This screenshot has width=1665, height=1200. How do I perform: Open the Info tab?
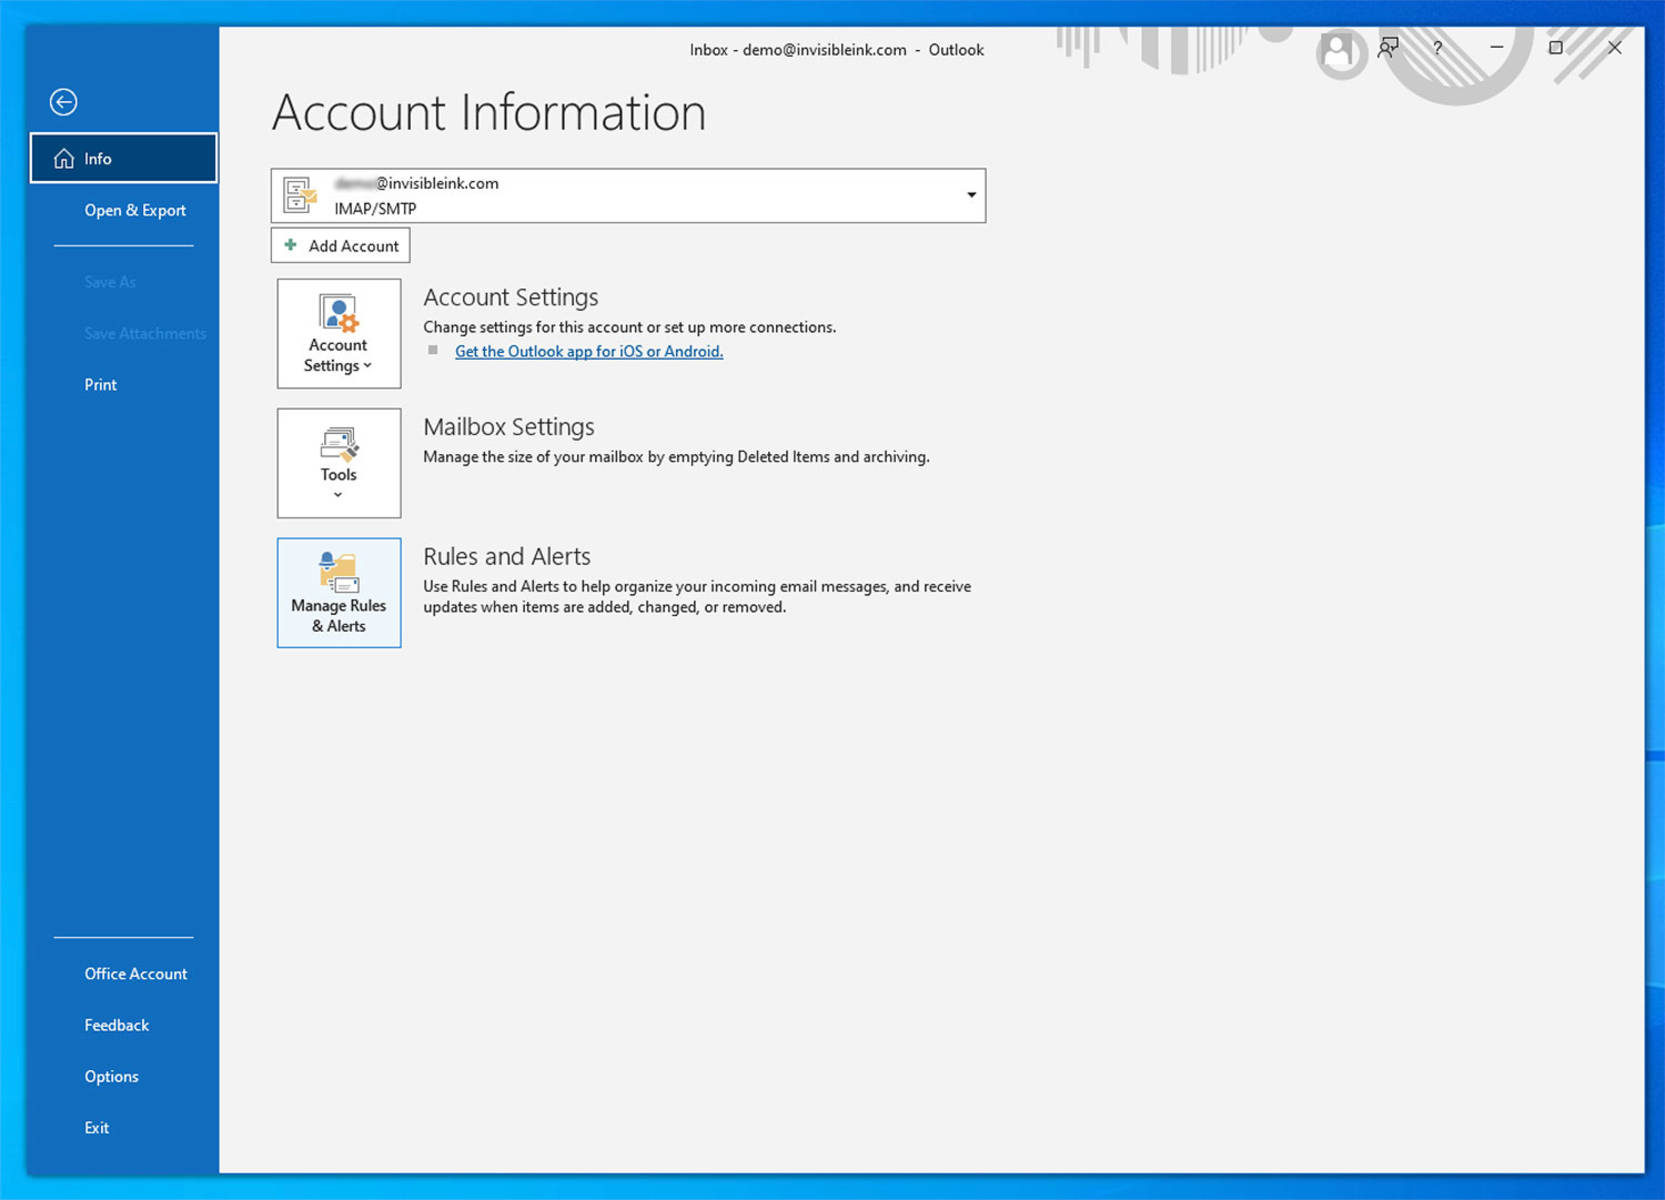pyautogui.click(x=123, y=158)
